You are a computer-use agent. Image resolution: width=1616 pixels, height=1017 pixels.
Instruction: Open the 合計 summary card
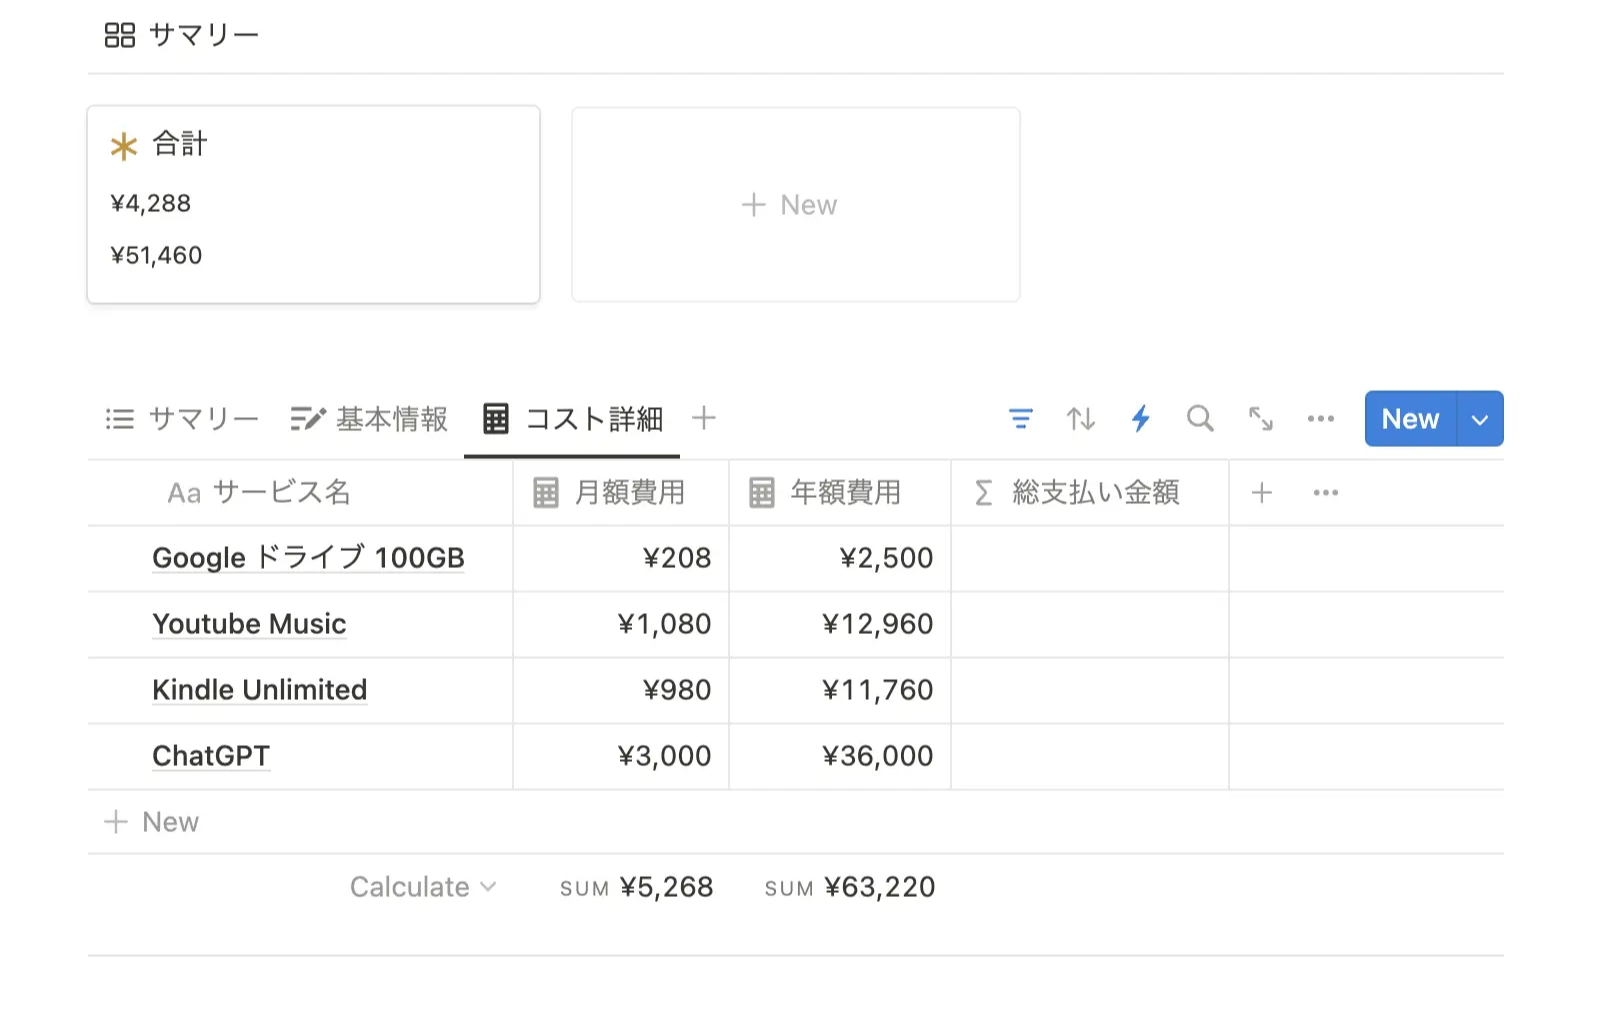click(x=313, y=204)
